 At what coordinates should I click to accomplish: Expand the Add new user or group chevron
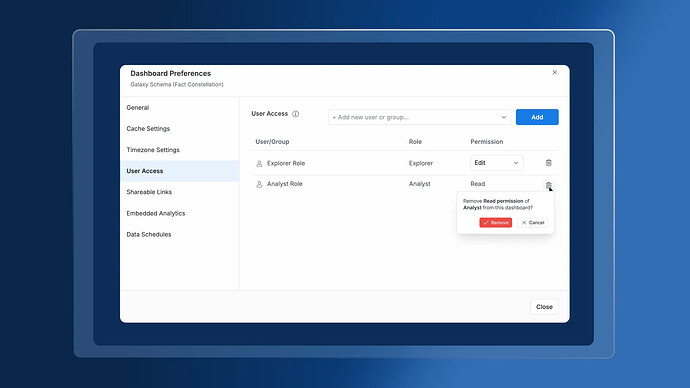pyautogui.click(x=504, y=117)
